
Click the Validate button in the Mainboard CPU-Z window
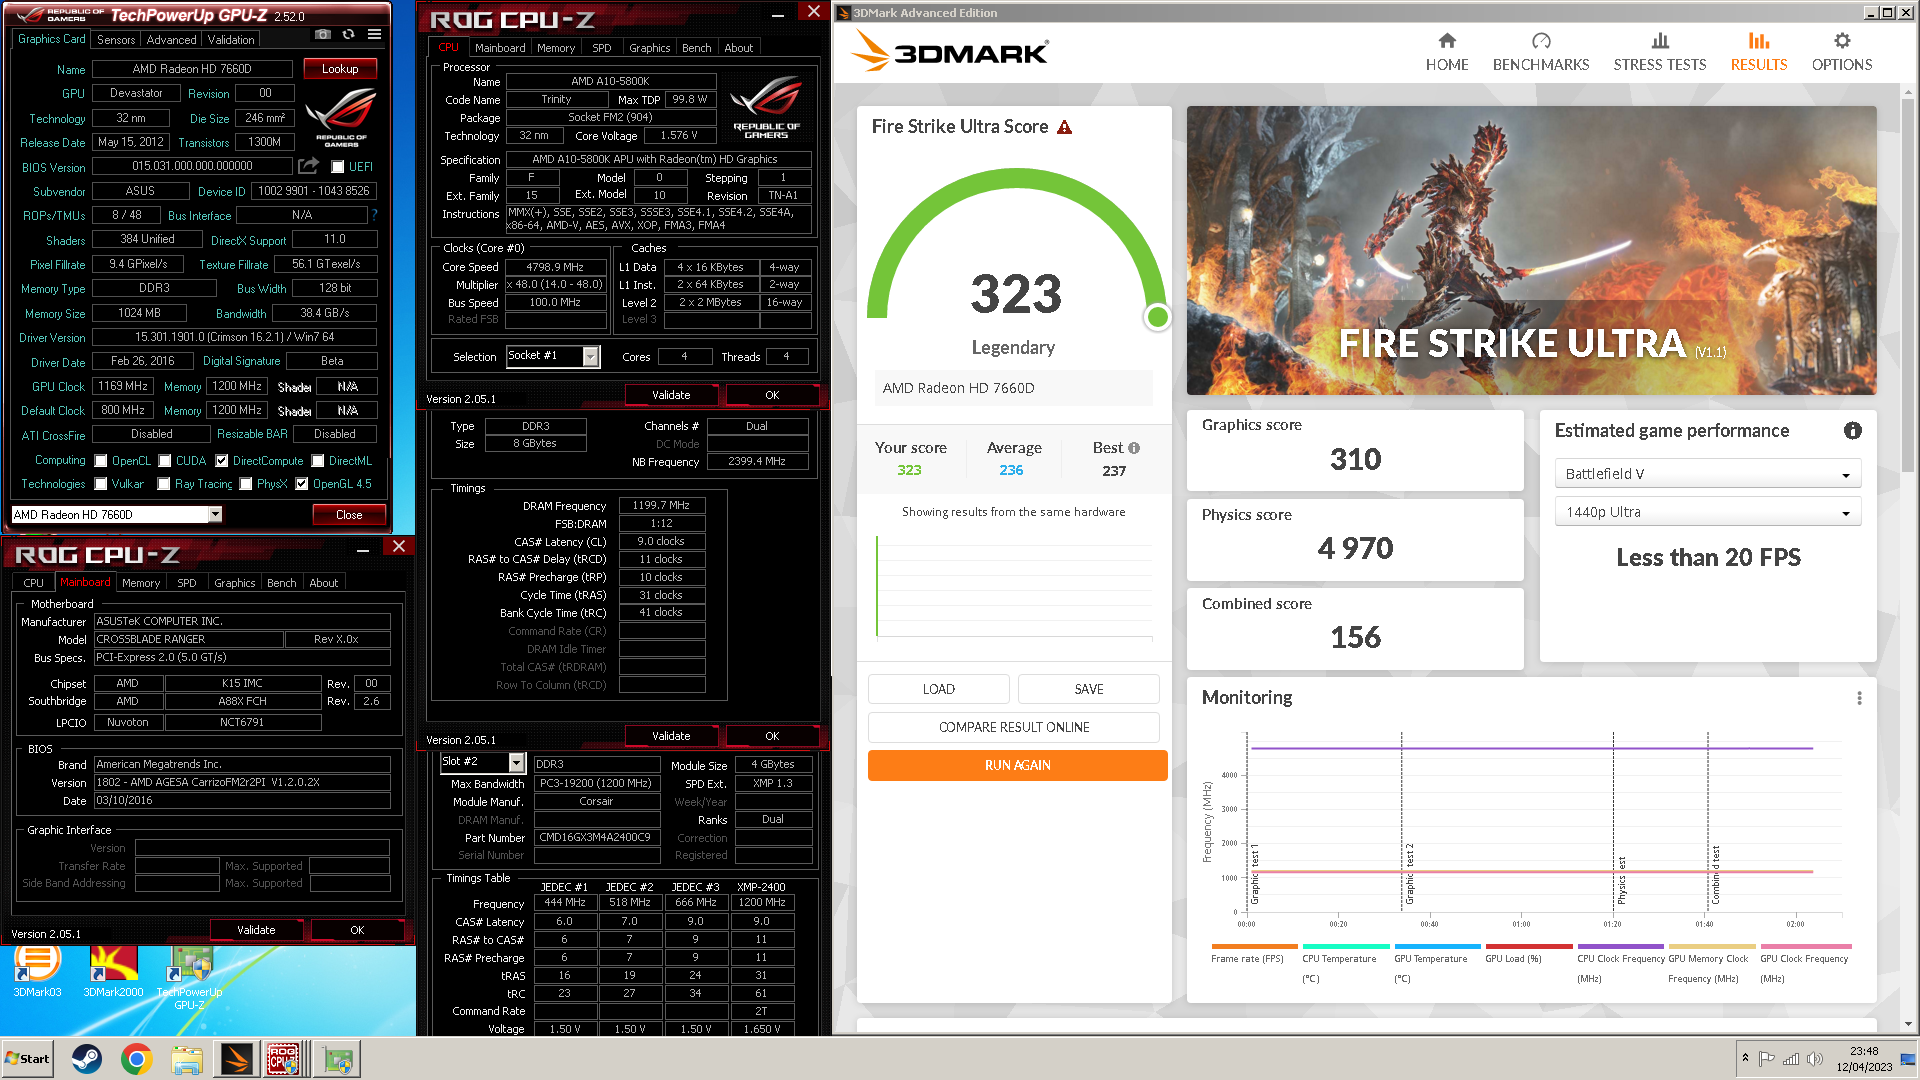256,930
